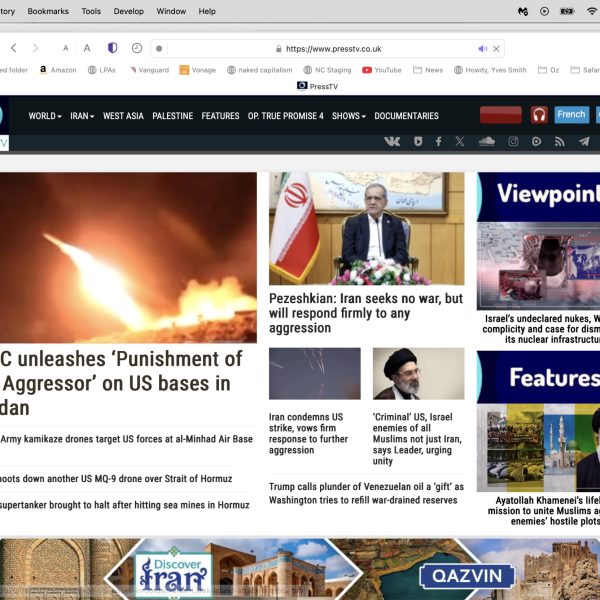Image resolution: width=600 pixels, height=600 pixels.
Task: Go back with the browser back arrow
Action: coord(14,48)
